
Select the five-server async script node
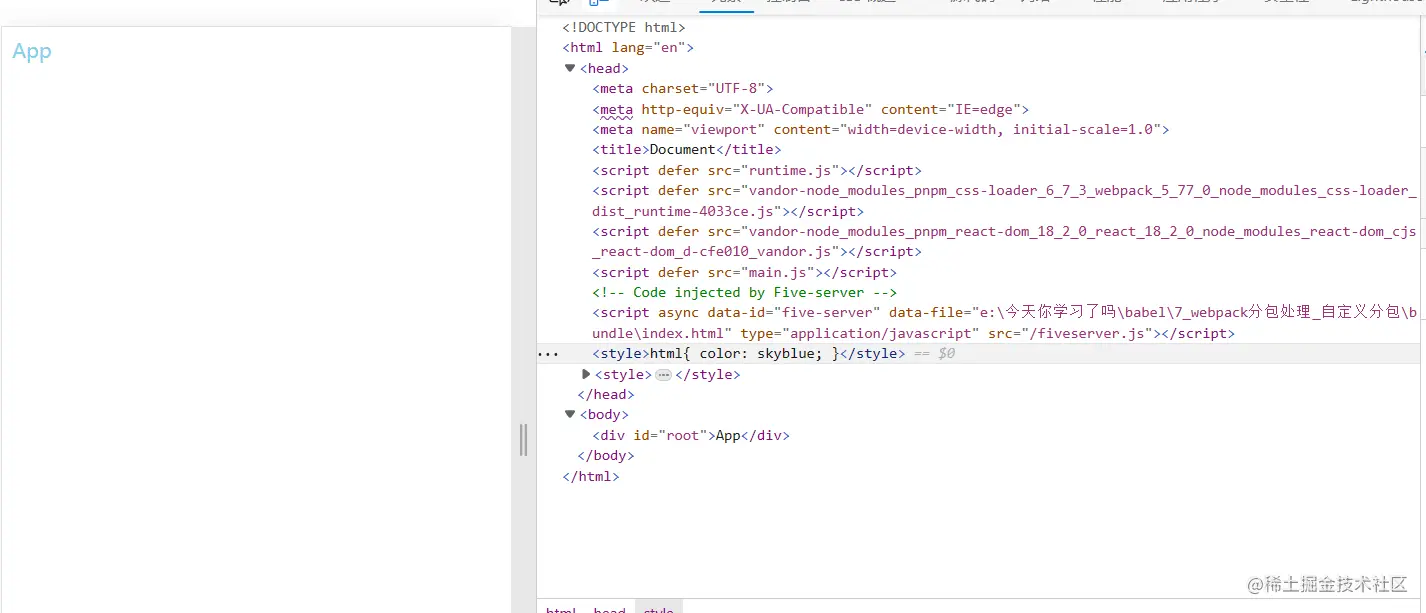(x=1005, y=323)
